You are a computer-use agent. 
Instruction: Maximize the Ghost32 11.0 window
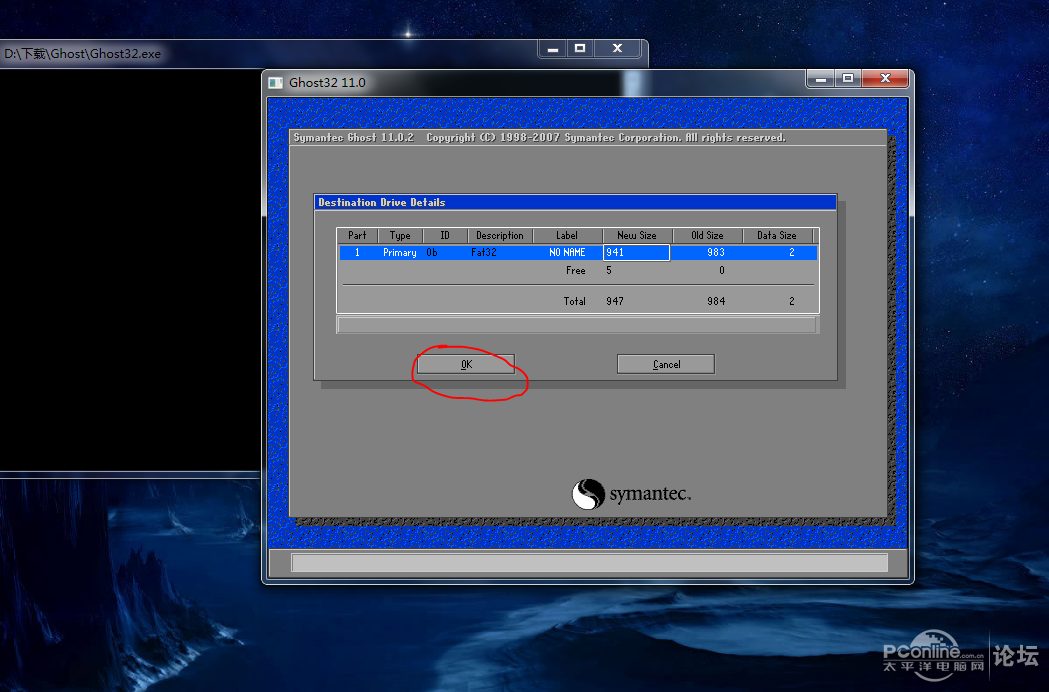click(848, 78)
